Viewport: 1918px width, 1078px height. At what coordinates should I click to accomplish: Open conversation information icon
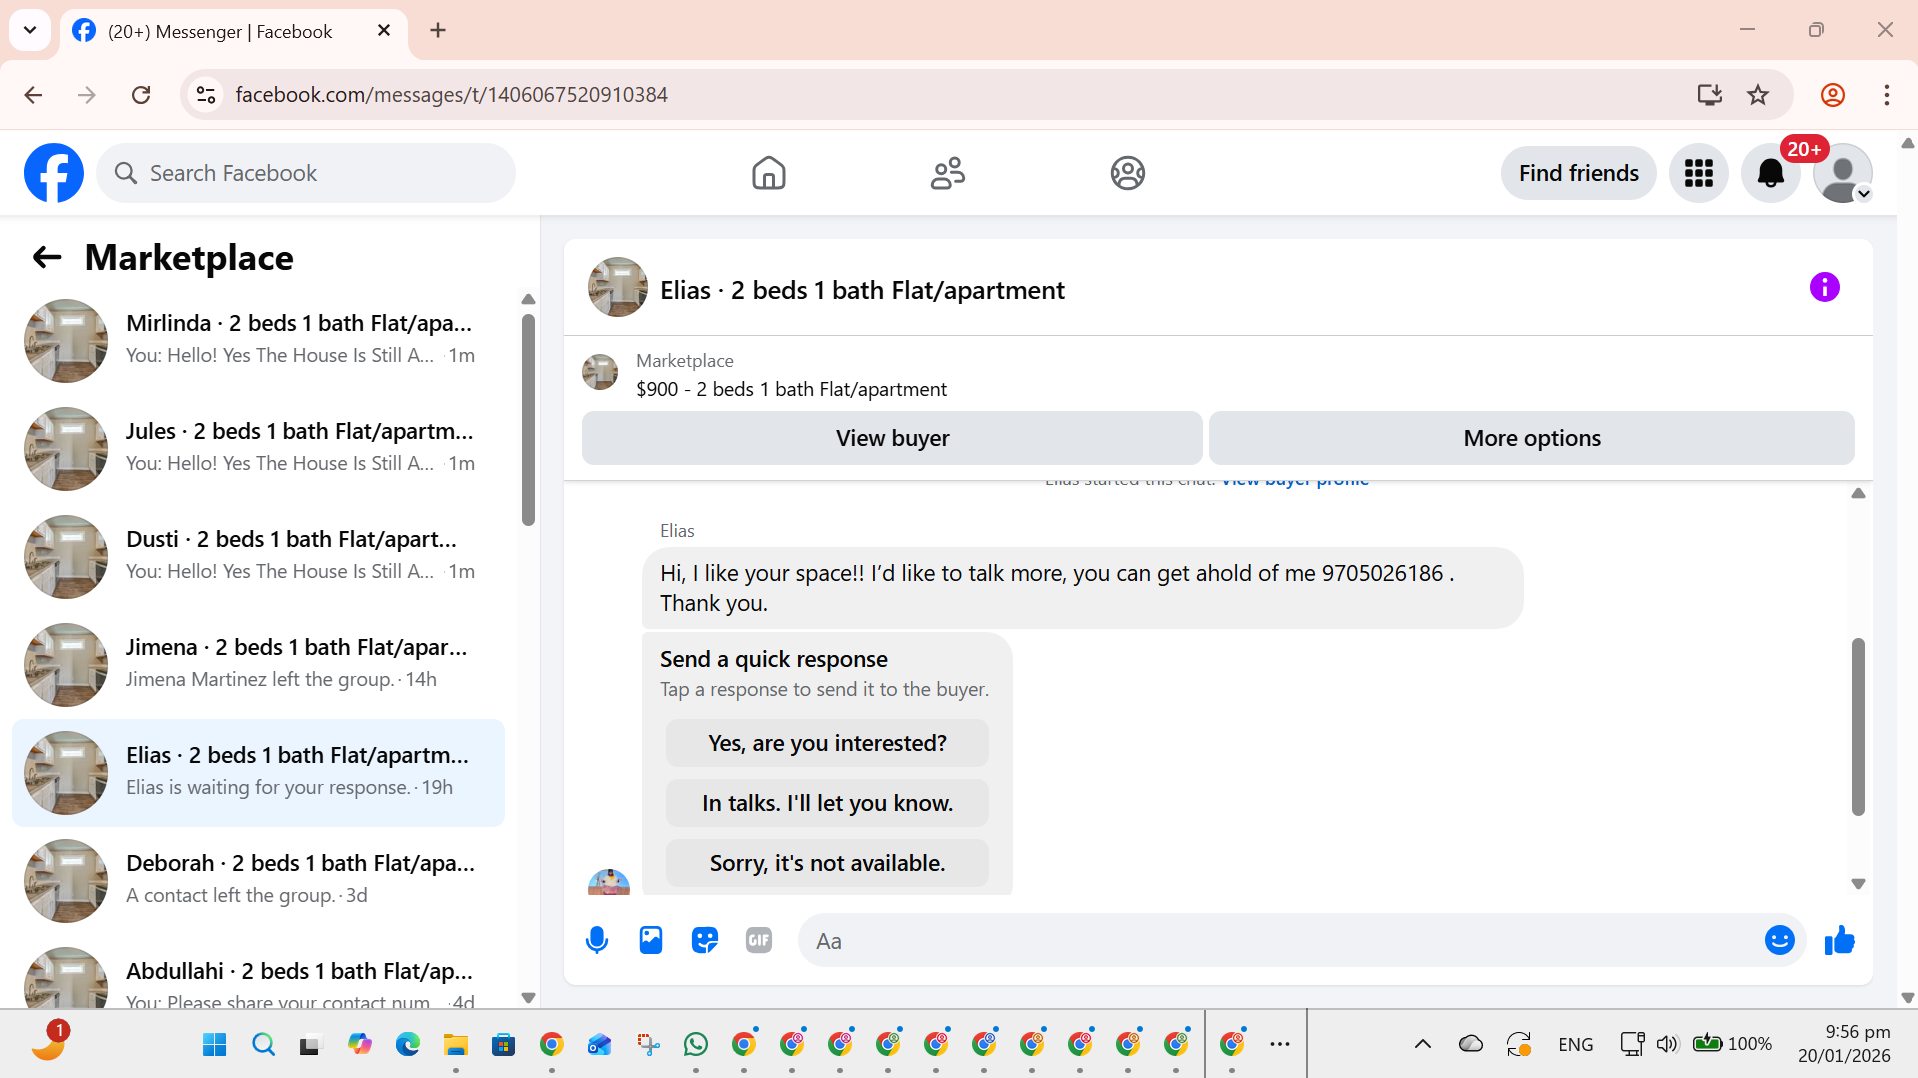click(1824, 288)
